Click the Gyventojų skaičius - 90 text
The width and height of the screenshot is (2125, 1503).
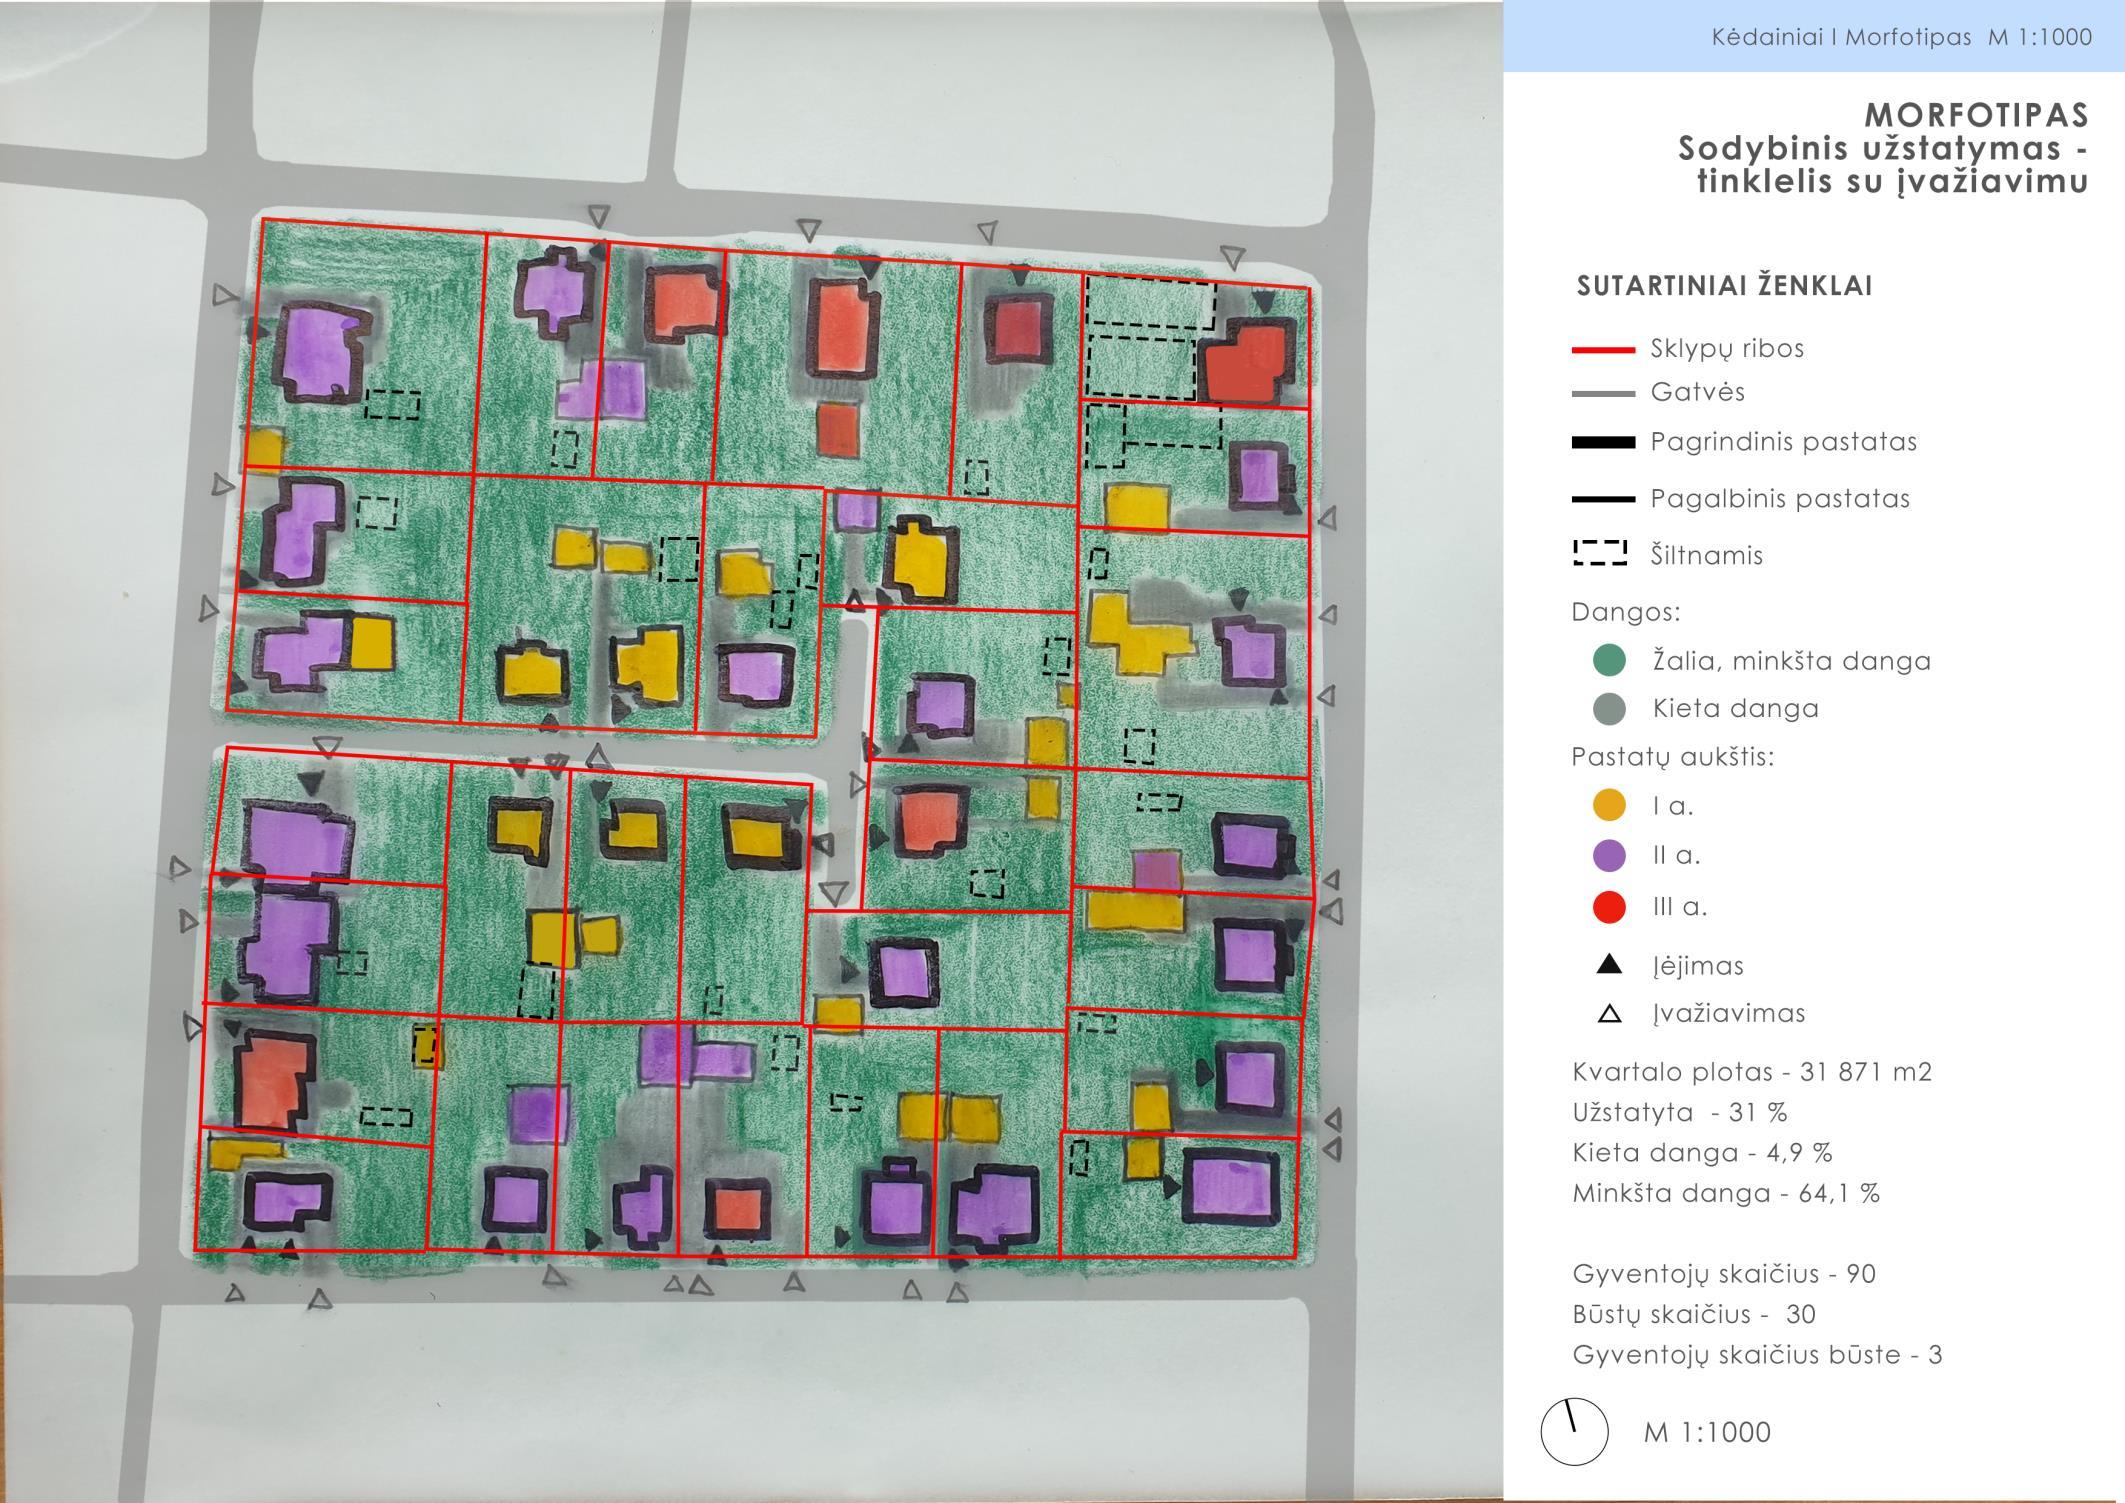(x=1723, y=1274)
